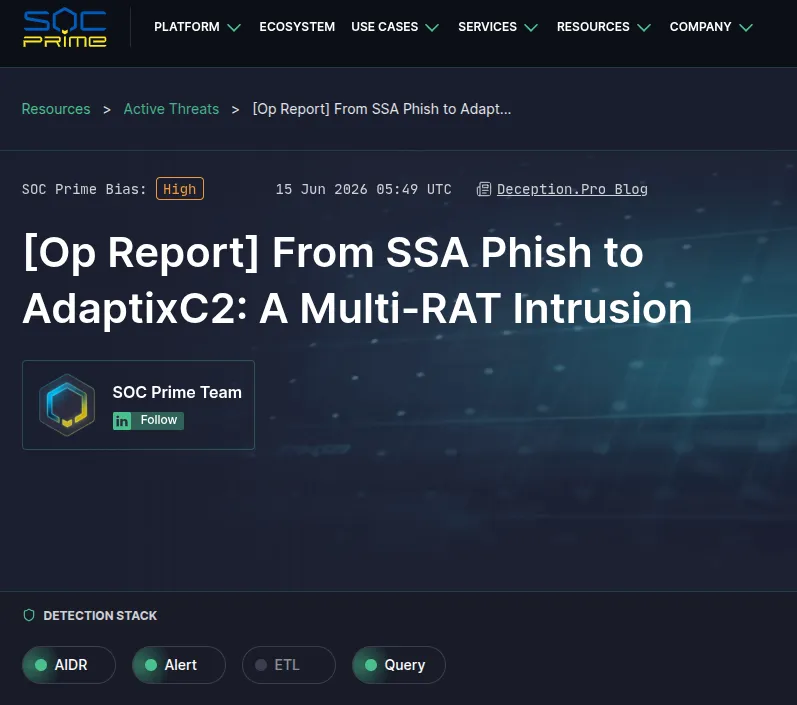Expand the Company chevron arrow

point(746,27)
